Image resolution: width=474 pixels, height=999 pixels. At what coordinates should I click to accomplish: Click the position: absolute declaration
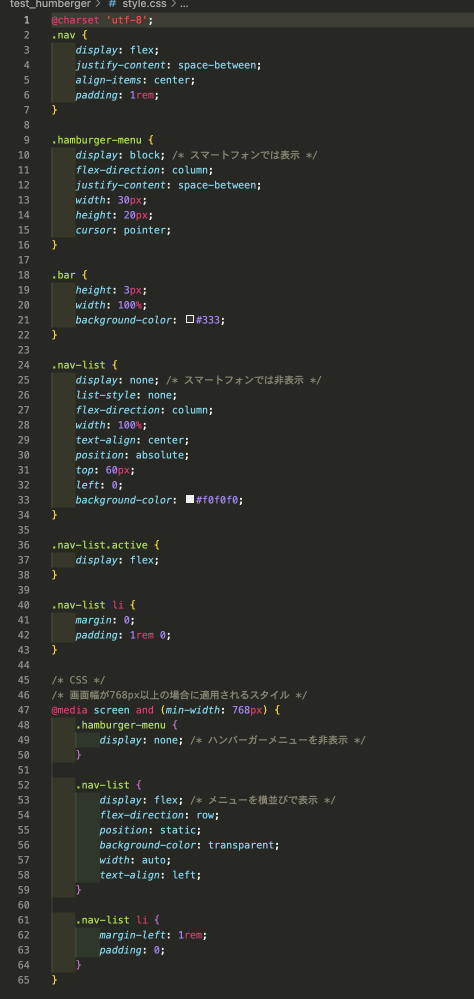133,455
